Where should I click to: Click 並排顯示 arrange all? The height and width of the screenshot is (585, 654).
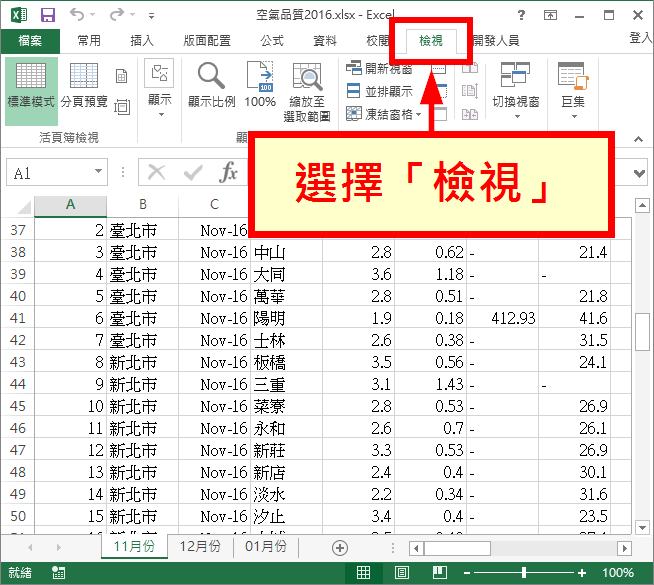380,91
